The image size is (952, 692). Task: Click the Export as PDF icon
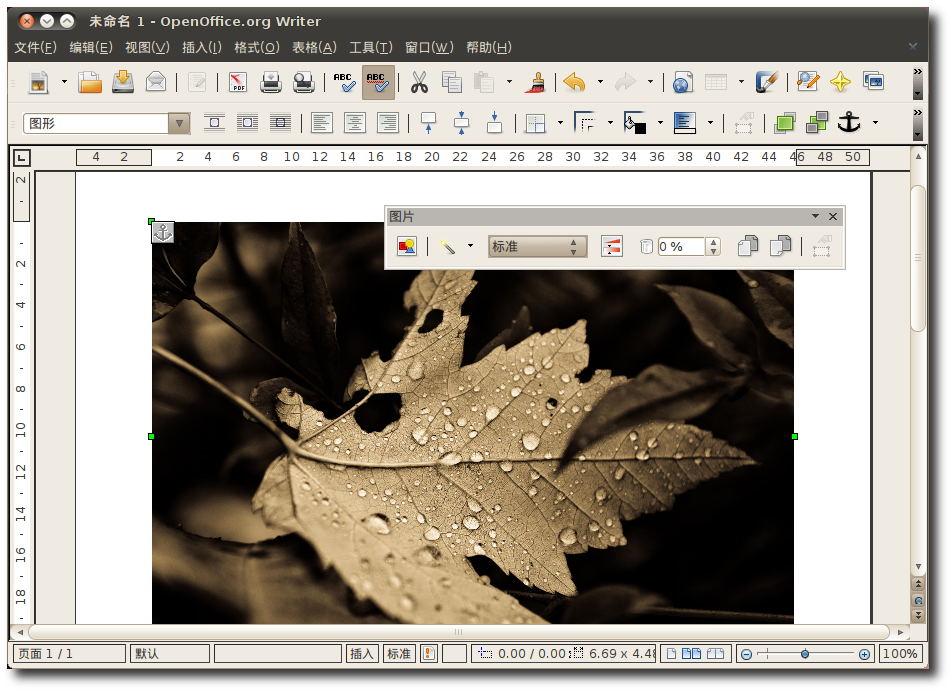click(238, 82)
